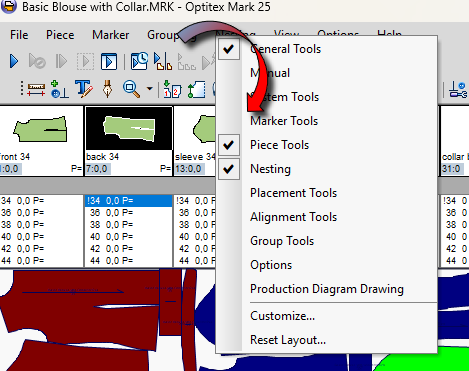This screenshot has width=469, height=371.
Task: Click the boxed play nesting icon
Action: tap(109, 61)
